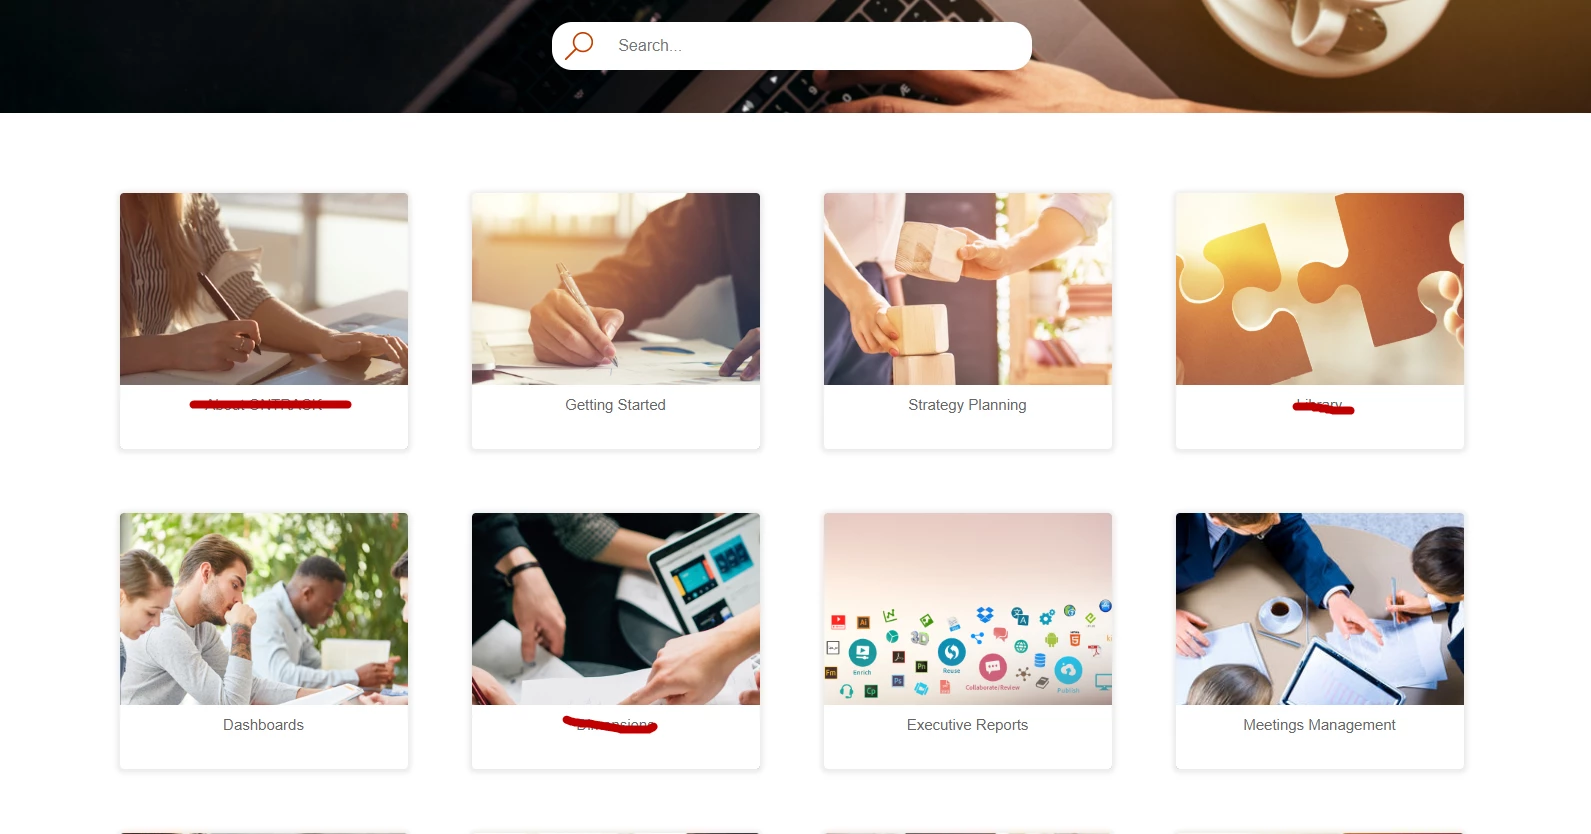Open the Meetings Management link

coord(1319,725)
